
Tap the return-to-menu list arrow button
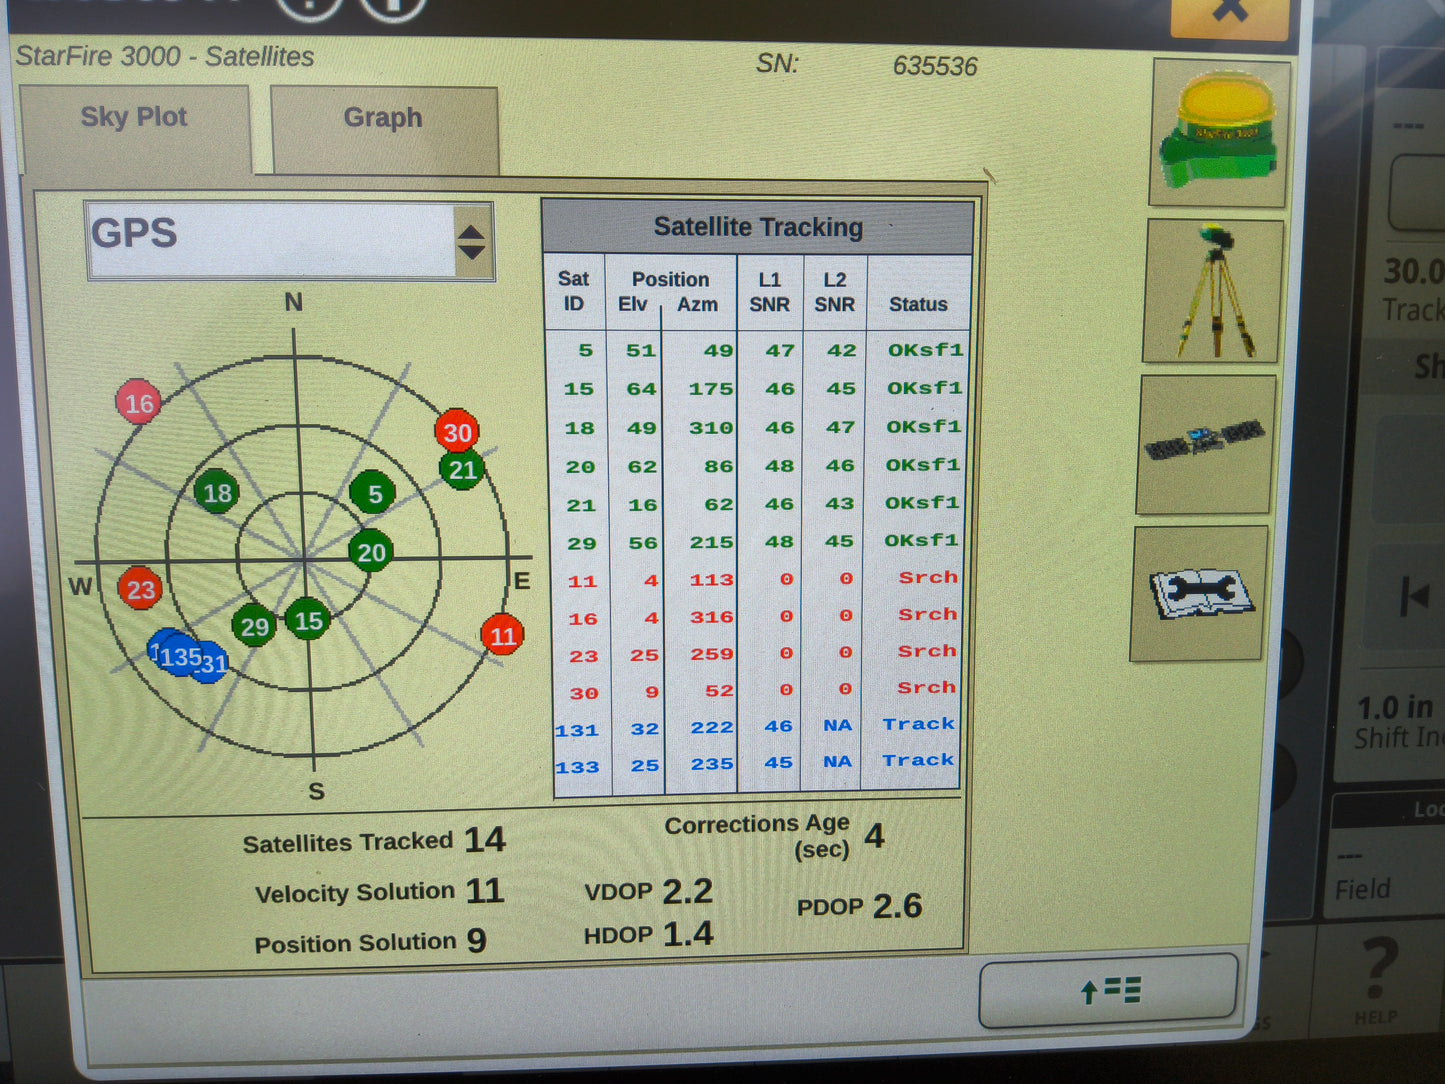click(x=1110, y=991)
